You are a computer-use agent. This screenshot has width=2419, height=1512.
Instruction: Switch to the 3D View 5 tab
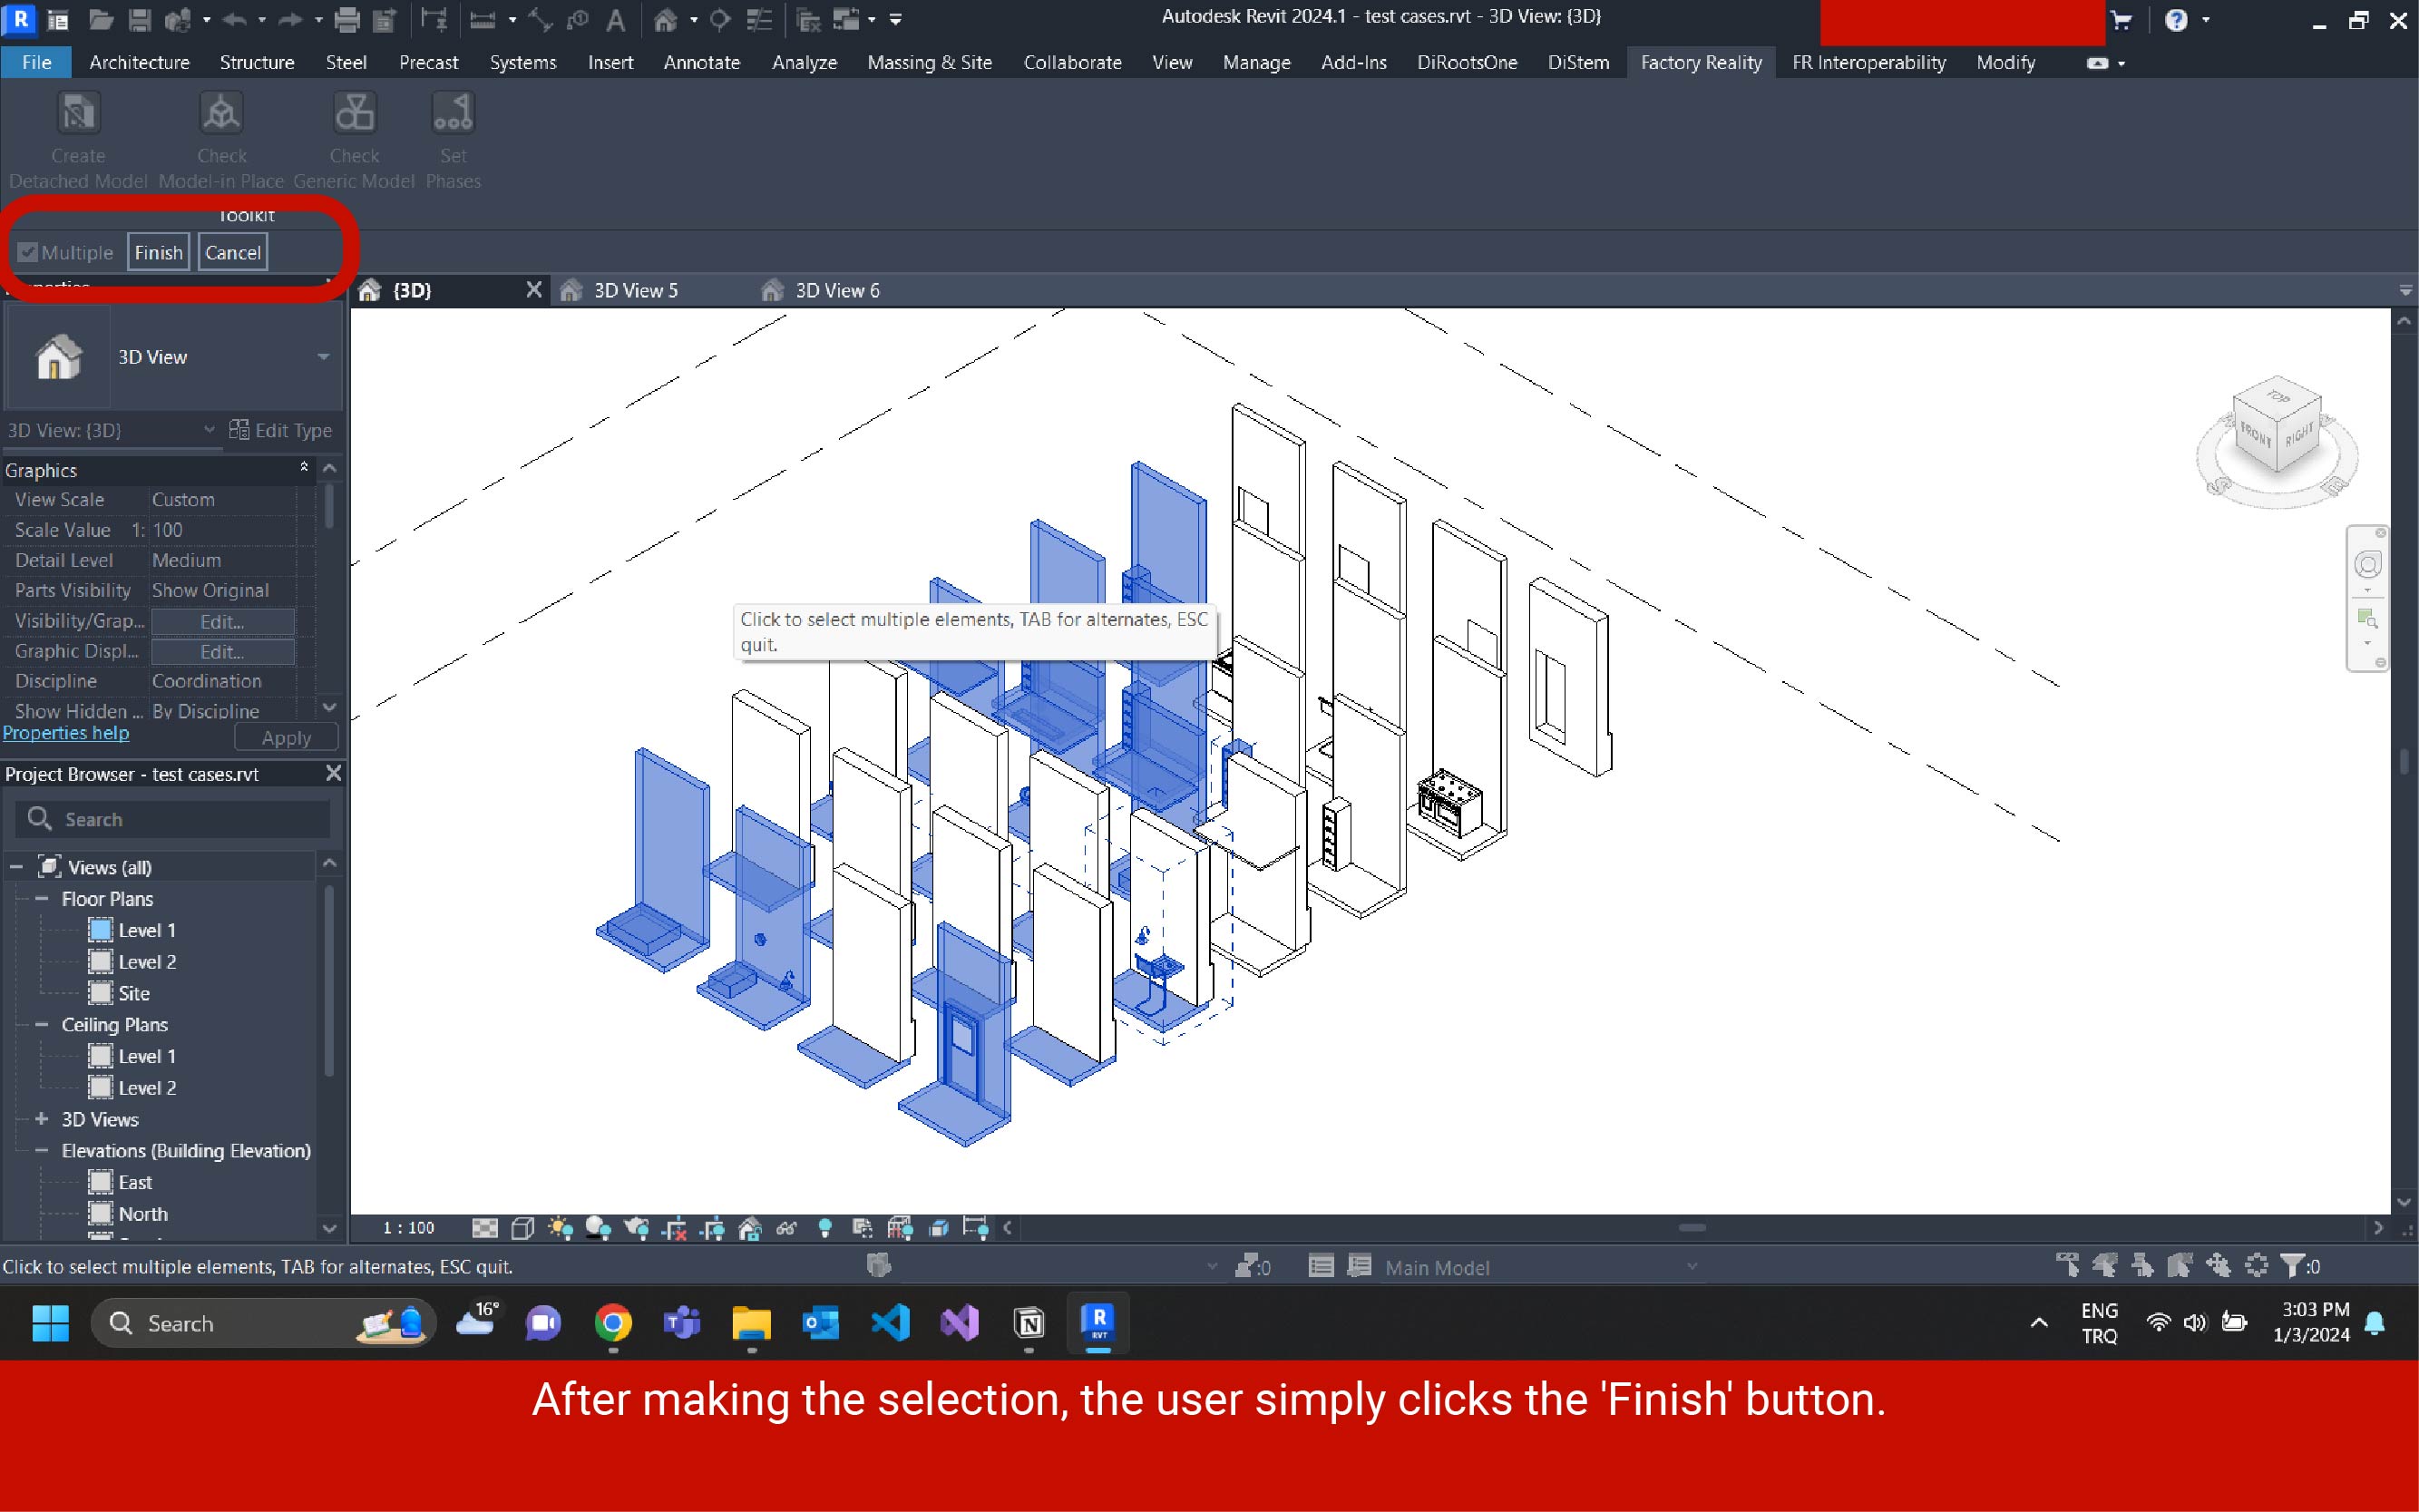click(636, 291)
